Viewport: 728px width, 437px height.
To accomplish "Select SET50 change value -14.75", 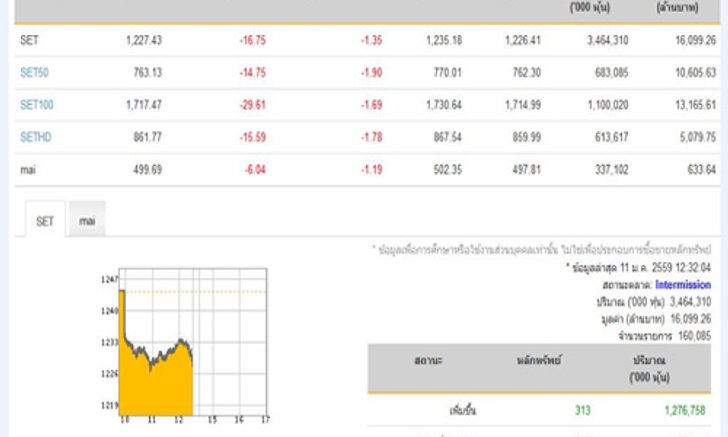I will tap(253, 72).
